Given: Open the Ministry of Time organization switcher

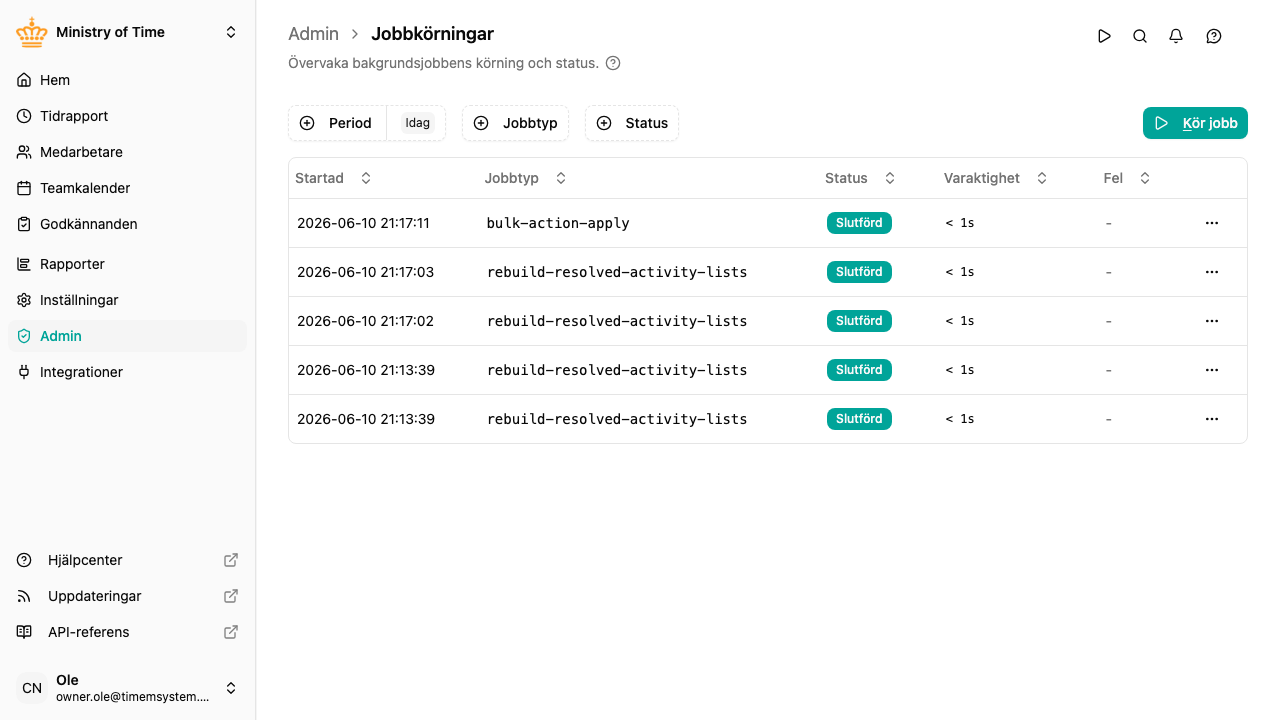Looking at the screenshot, I should [x=128, y=32].
